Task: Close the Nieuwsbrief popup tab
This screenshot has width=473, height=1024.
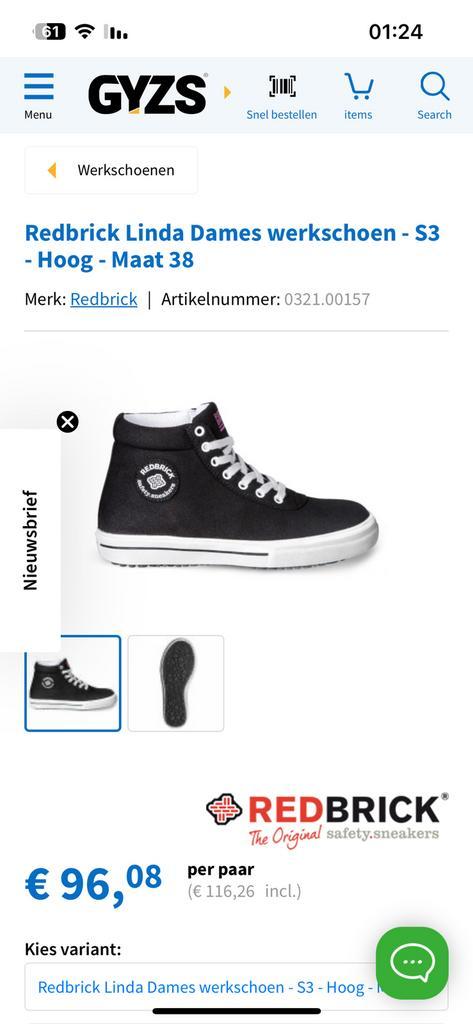Action: (67, 422)
